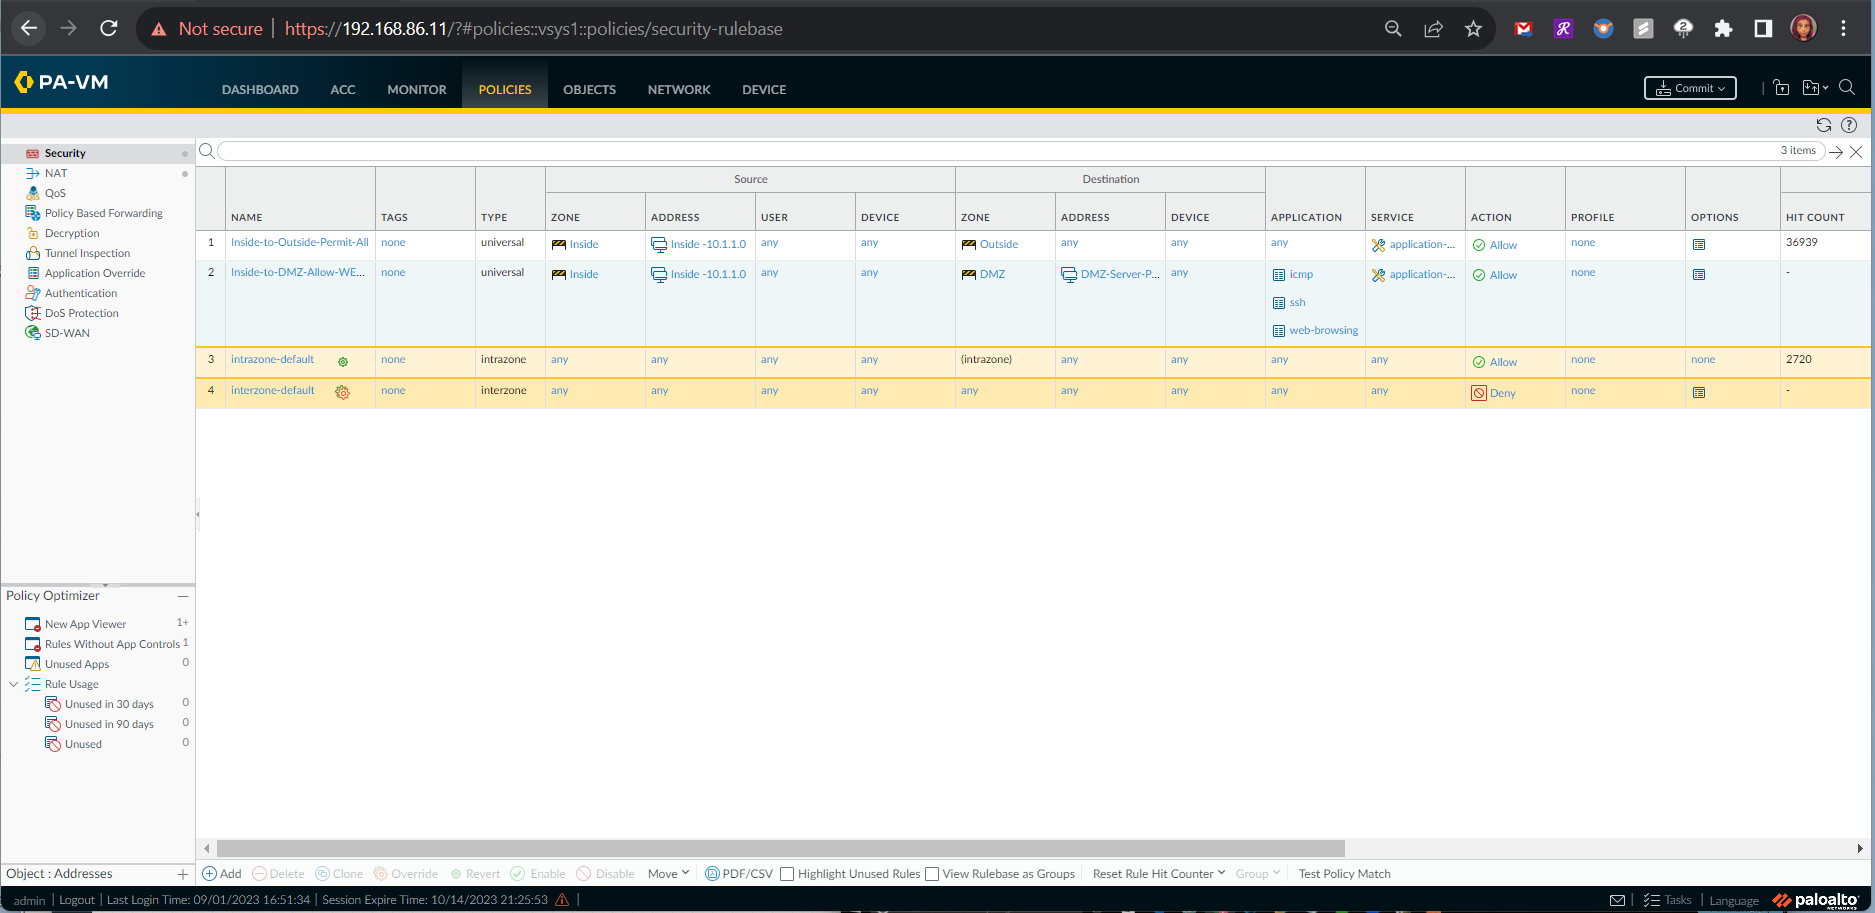Select the QoS policy type
This screenshot has width=1875, height=913.
coord(55,192)
